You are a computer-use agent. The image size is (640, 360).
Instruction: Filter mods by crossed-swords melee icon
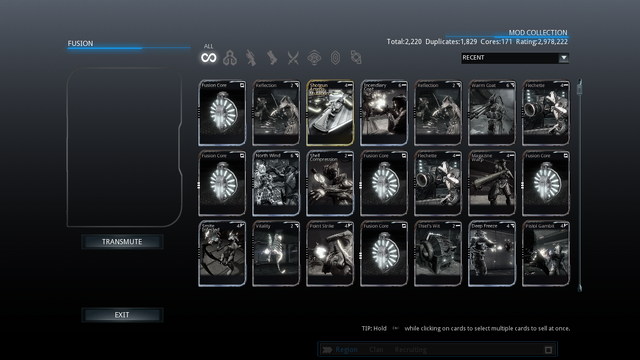point(293,58)
